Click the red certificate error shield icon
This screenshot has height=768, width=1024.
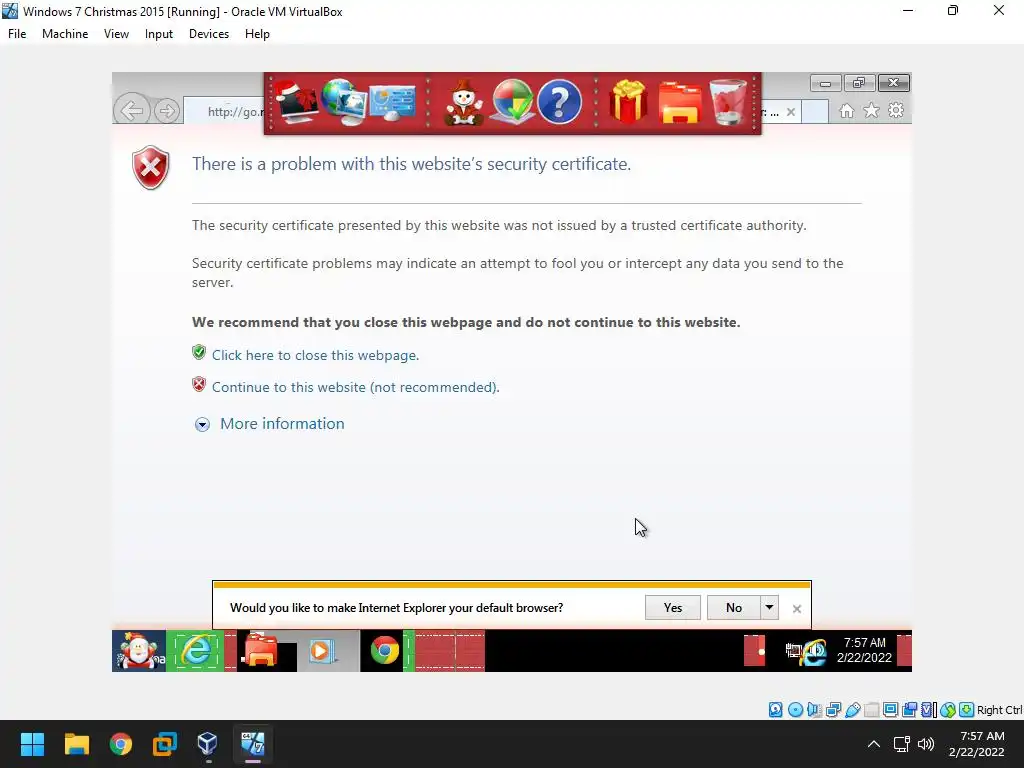[151, 167]
